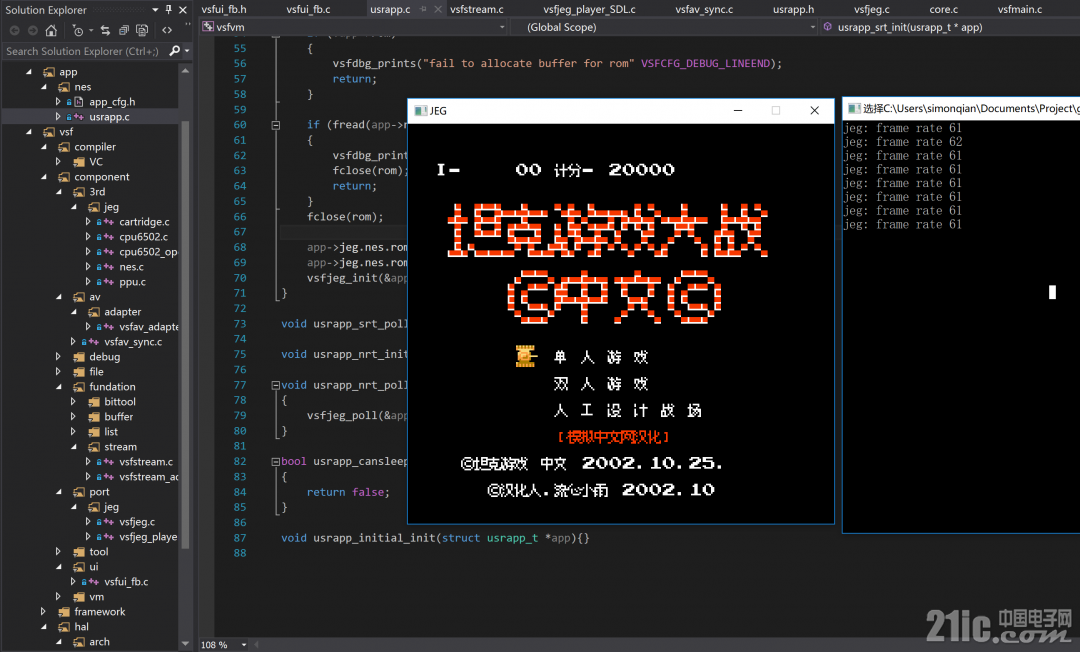Select vsfui_fb.c in Solution Explorer tree
The width and height of the screenshot is (1080, 652).
[x=126, y=581]
